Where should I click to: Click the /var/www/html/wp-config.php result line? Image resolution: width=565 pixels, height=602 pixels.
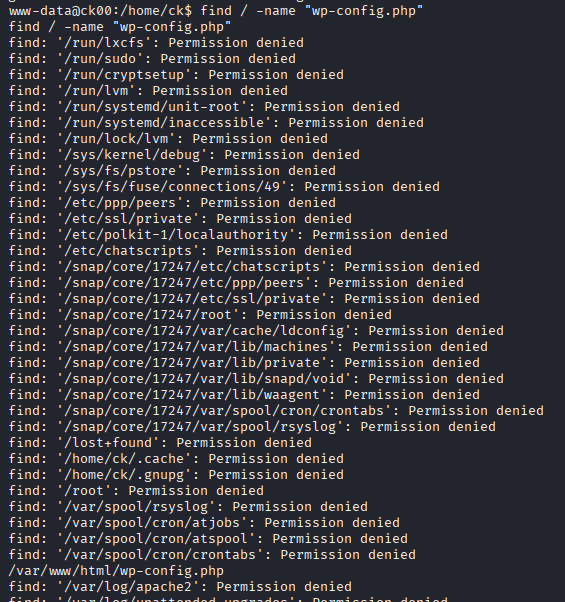click(116, 571)
